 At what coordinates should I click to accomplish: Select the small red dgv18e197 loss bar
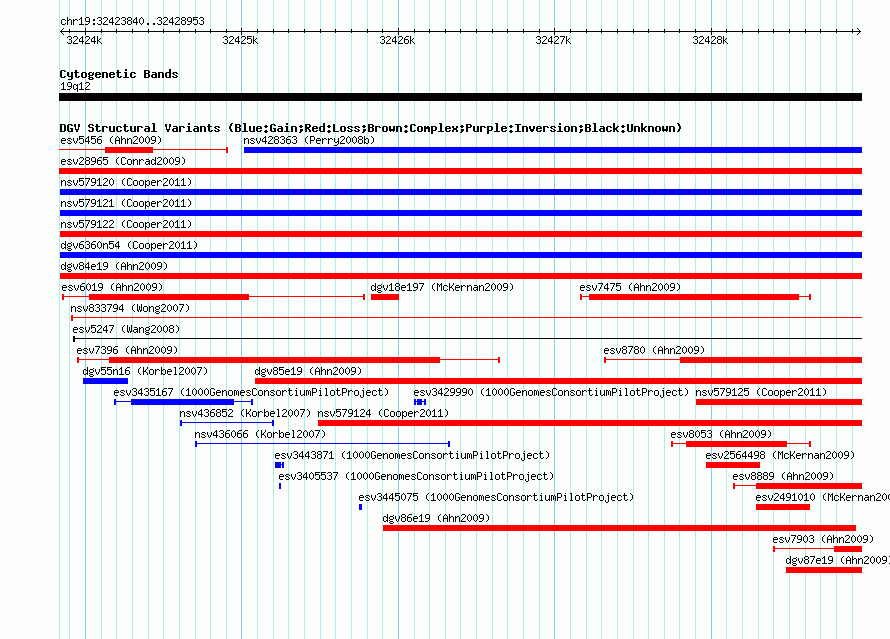(385, 297)
